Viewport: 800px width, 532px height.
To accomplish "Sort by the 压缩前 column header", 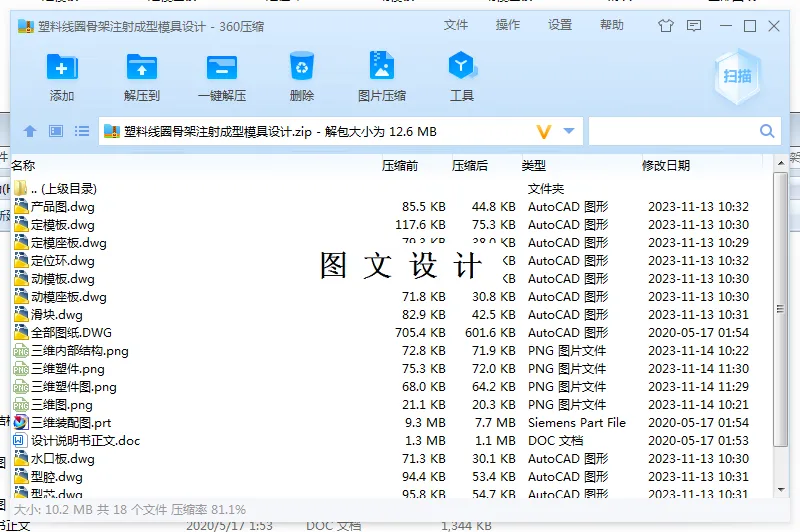I will [x=400, y=165].
